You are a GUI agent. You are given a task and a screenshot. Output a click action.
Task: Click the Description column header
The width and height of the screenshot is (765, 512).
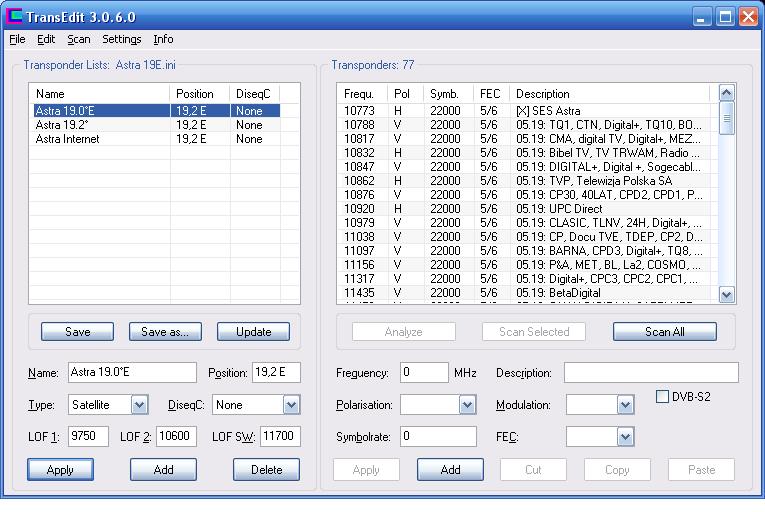(610, 94)
